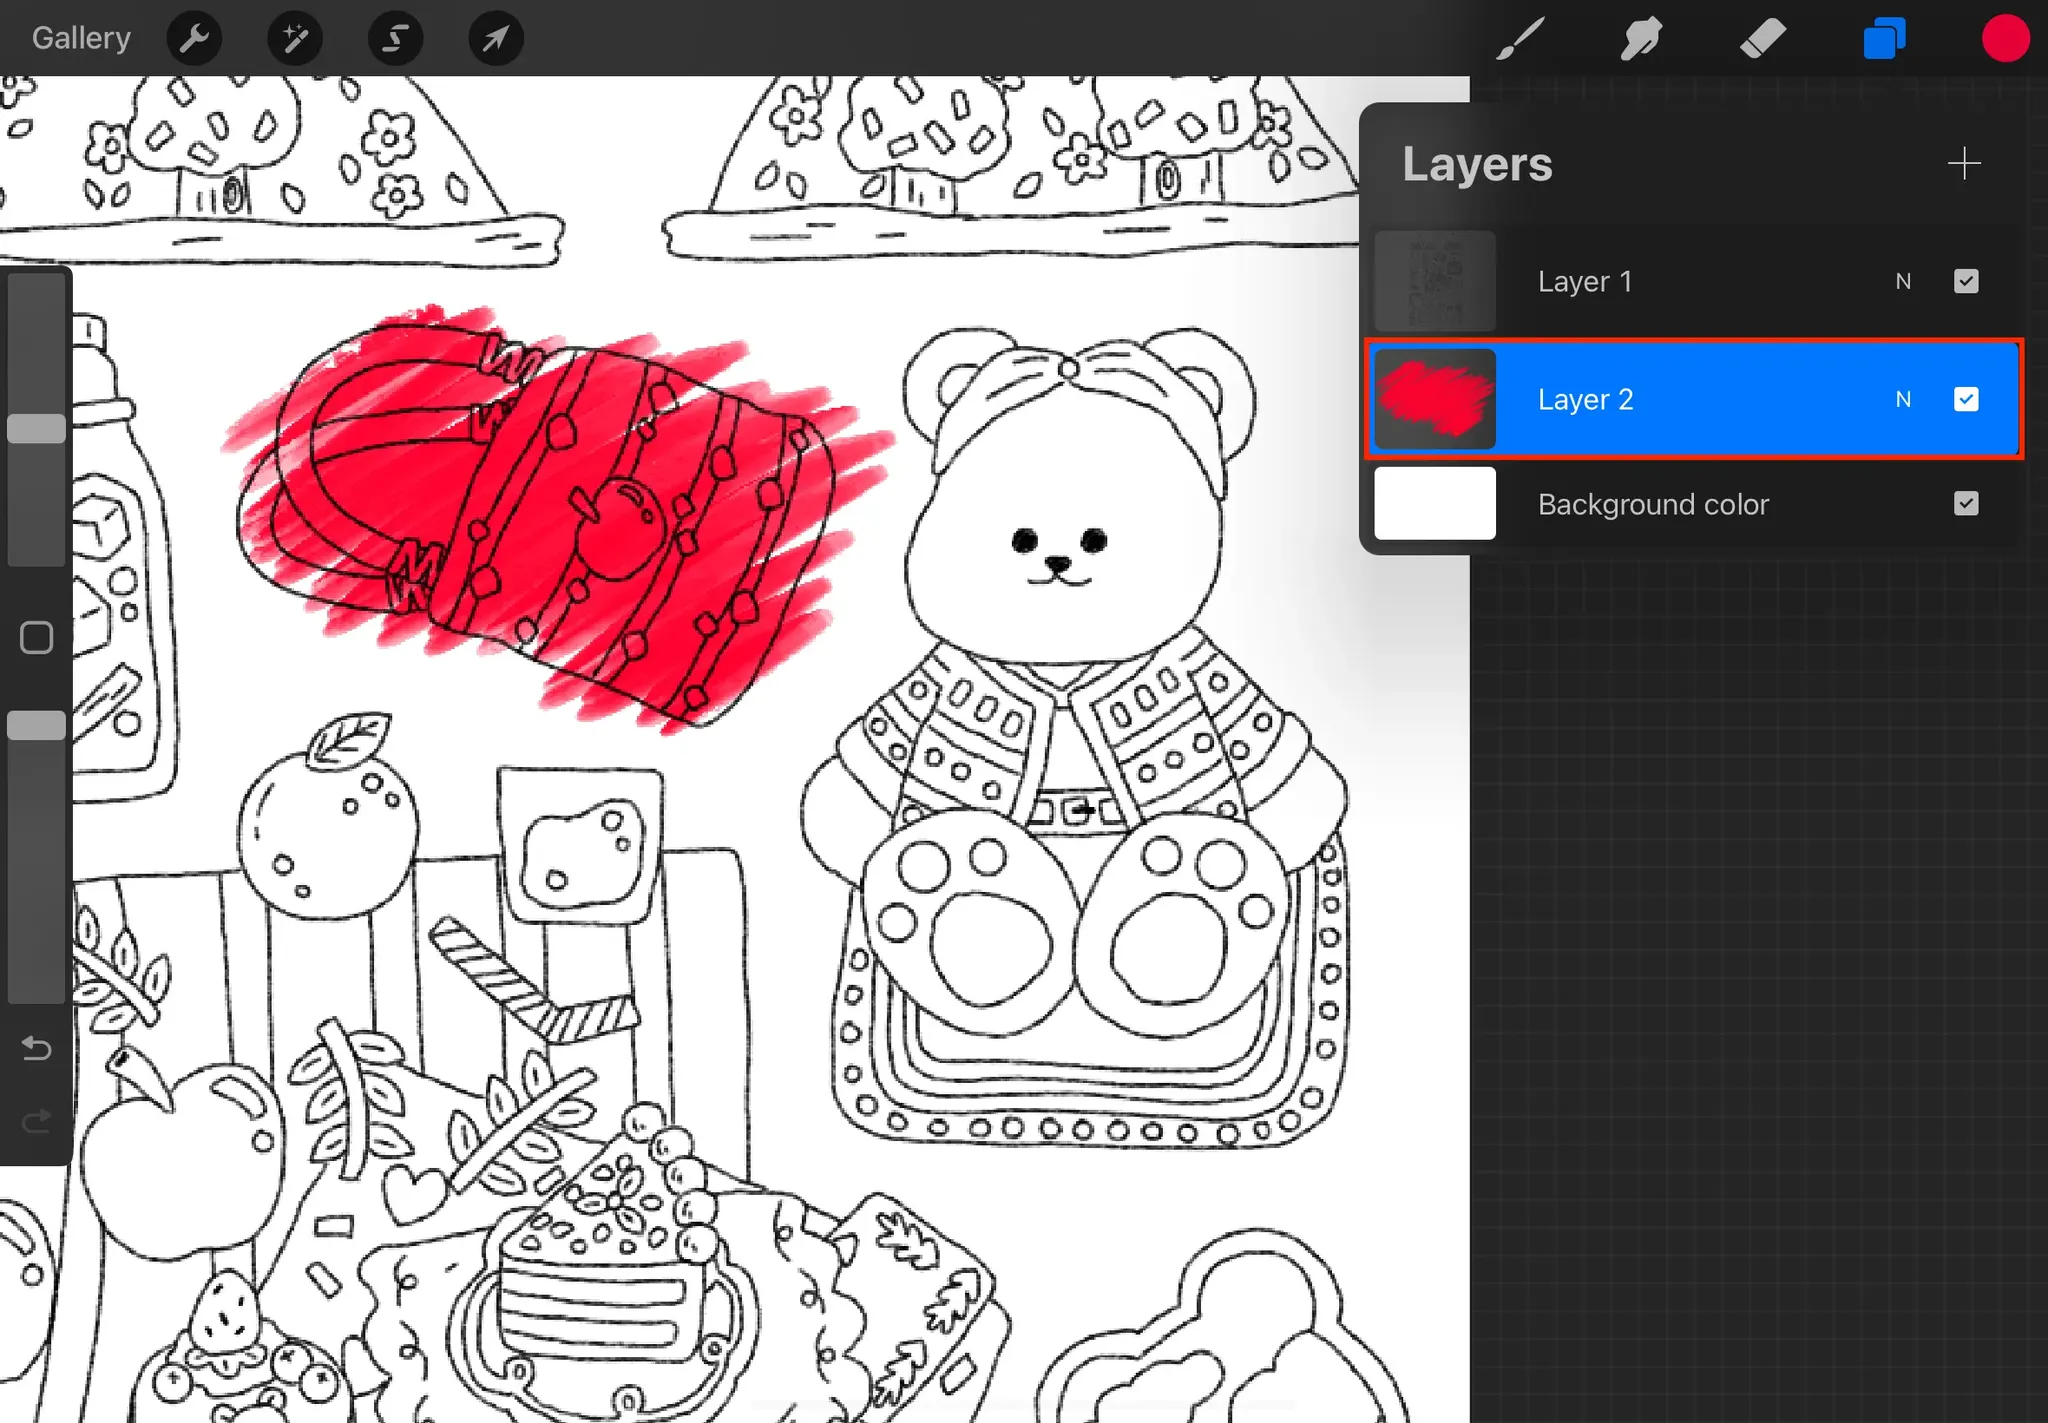Select the Paint brush tool
Screen dimensions: 2048x1423
[1520, 39]
